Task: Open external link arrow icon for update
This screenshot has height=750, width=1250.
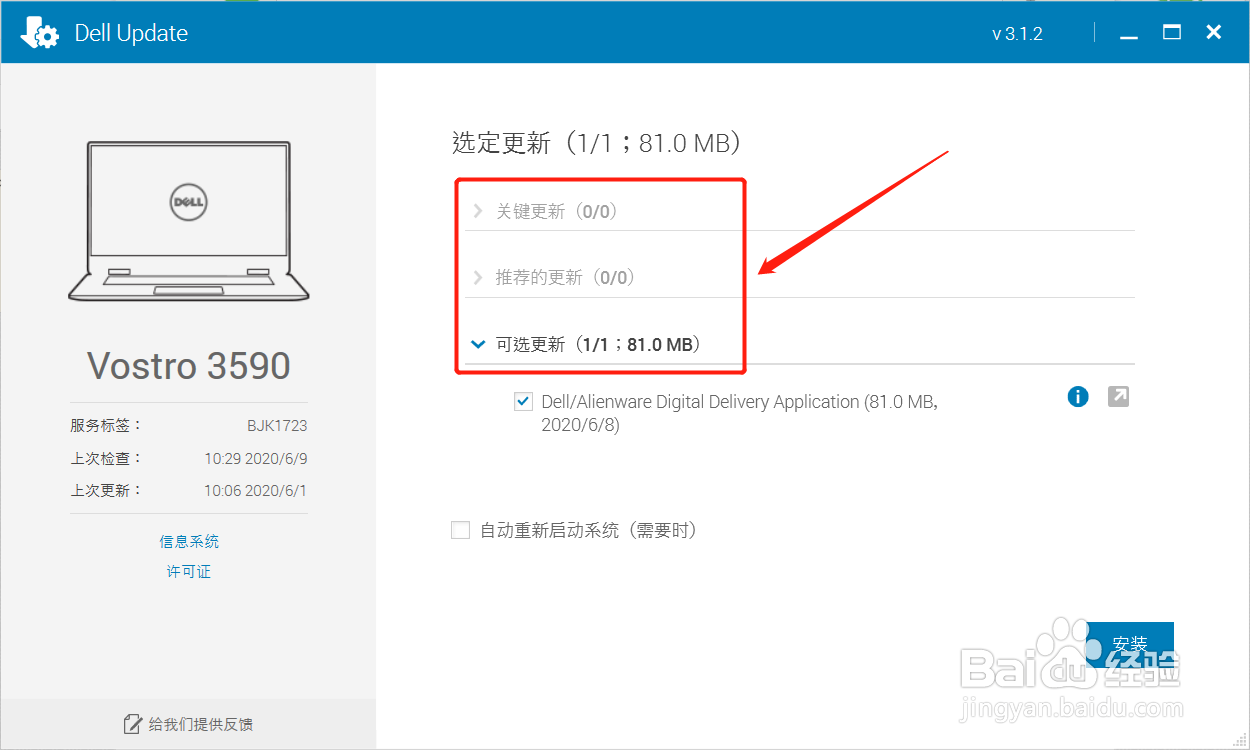Action: pos(1119,397)
